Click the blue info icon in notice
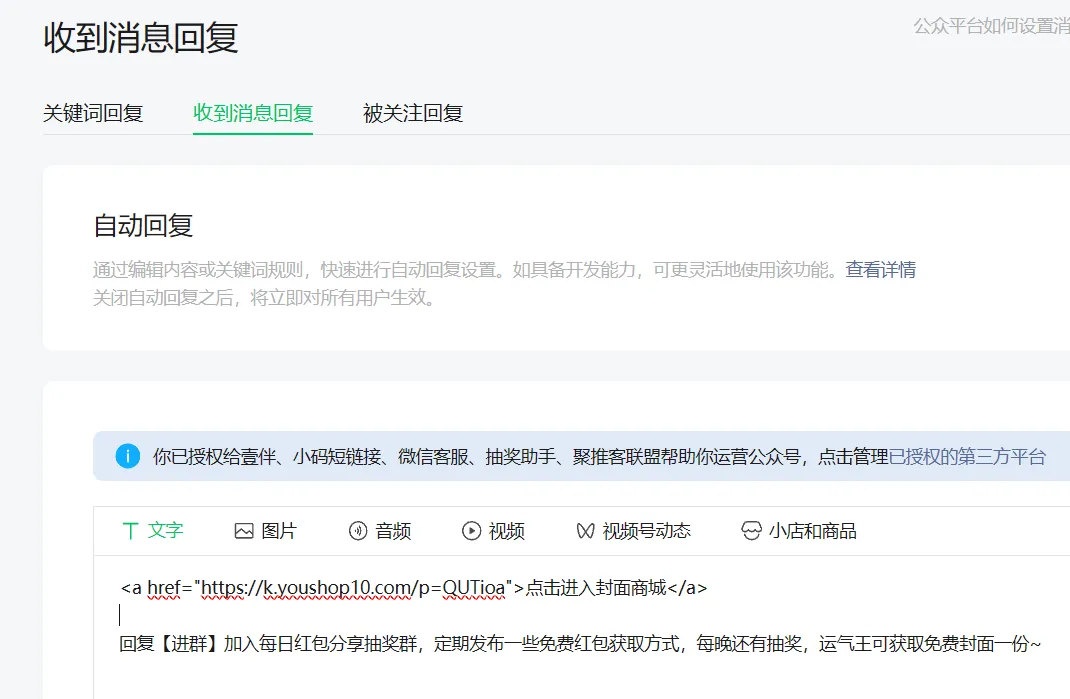 pos(128,456)
